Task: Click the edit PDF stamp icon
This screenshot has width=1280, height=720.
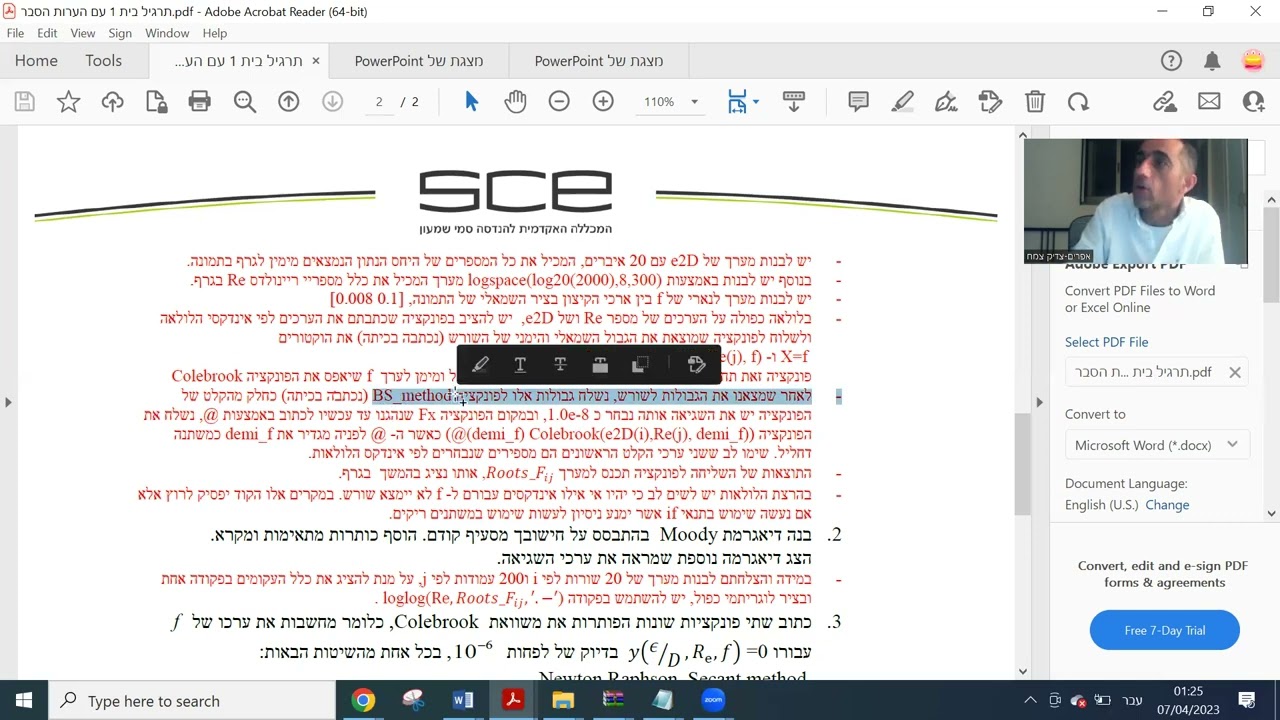Action: tap(990, 101)
